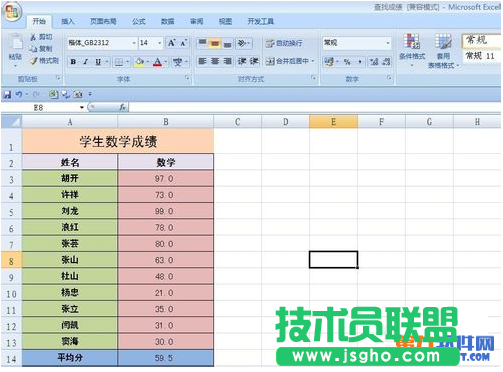Viewport: 503px width, 372px height.
Task: Click the 自动换行 wrap text button
Action: [x=284, y=43]
